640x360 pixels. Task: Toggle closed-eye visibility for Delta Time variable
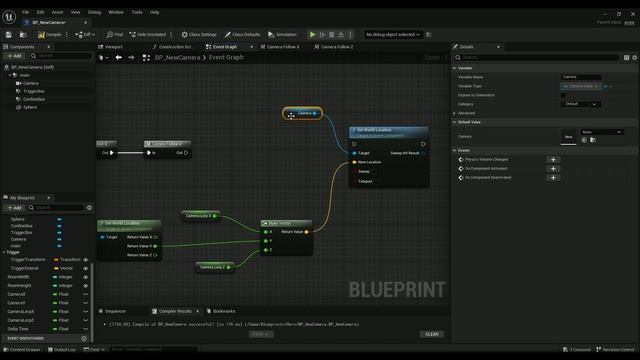85,329
